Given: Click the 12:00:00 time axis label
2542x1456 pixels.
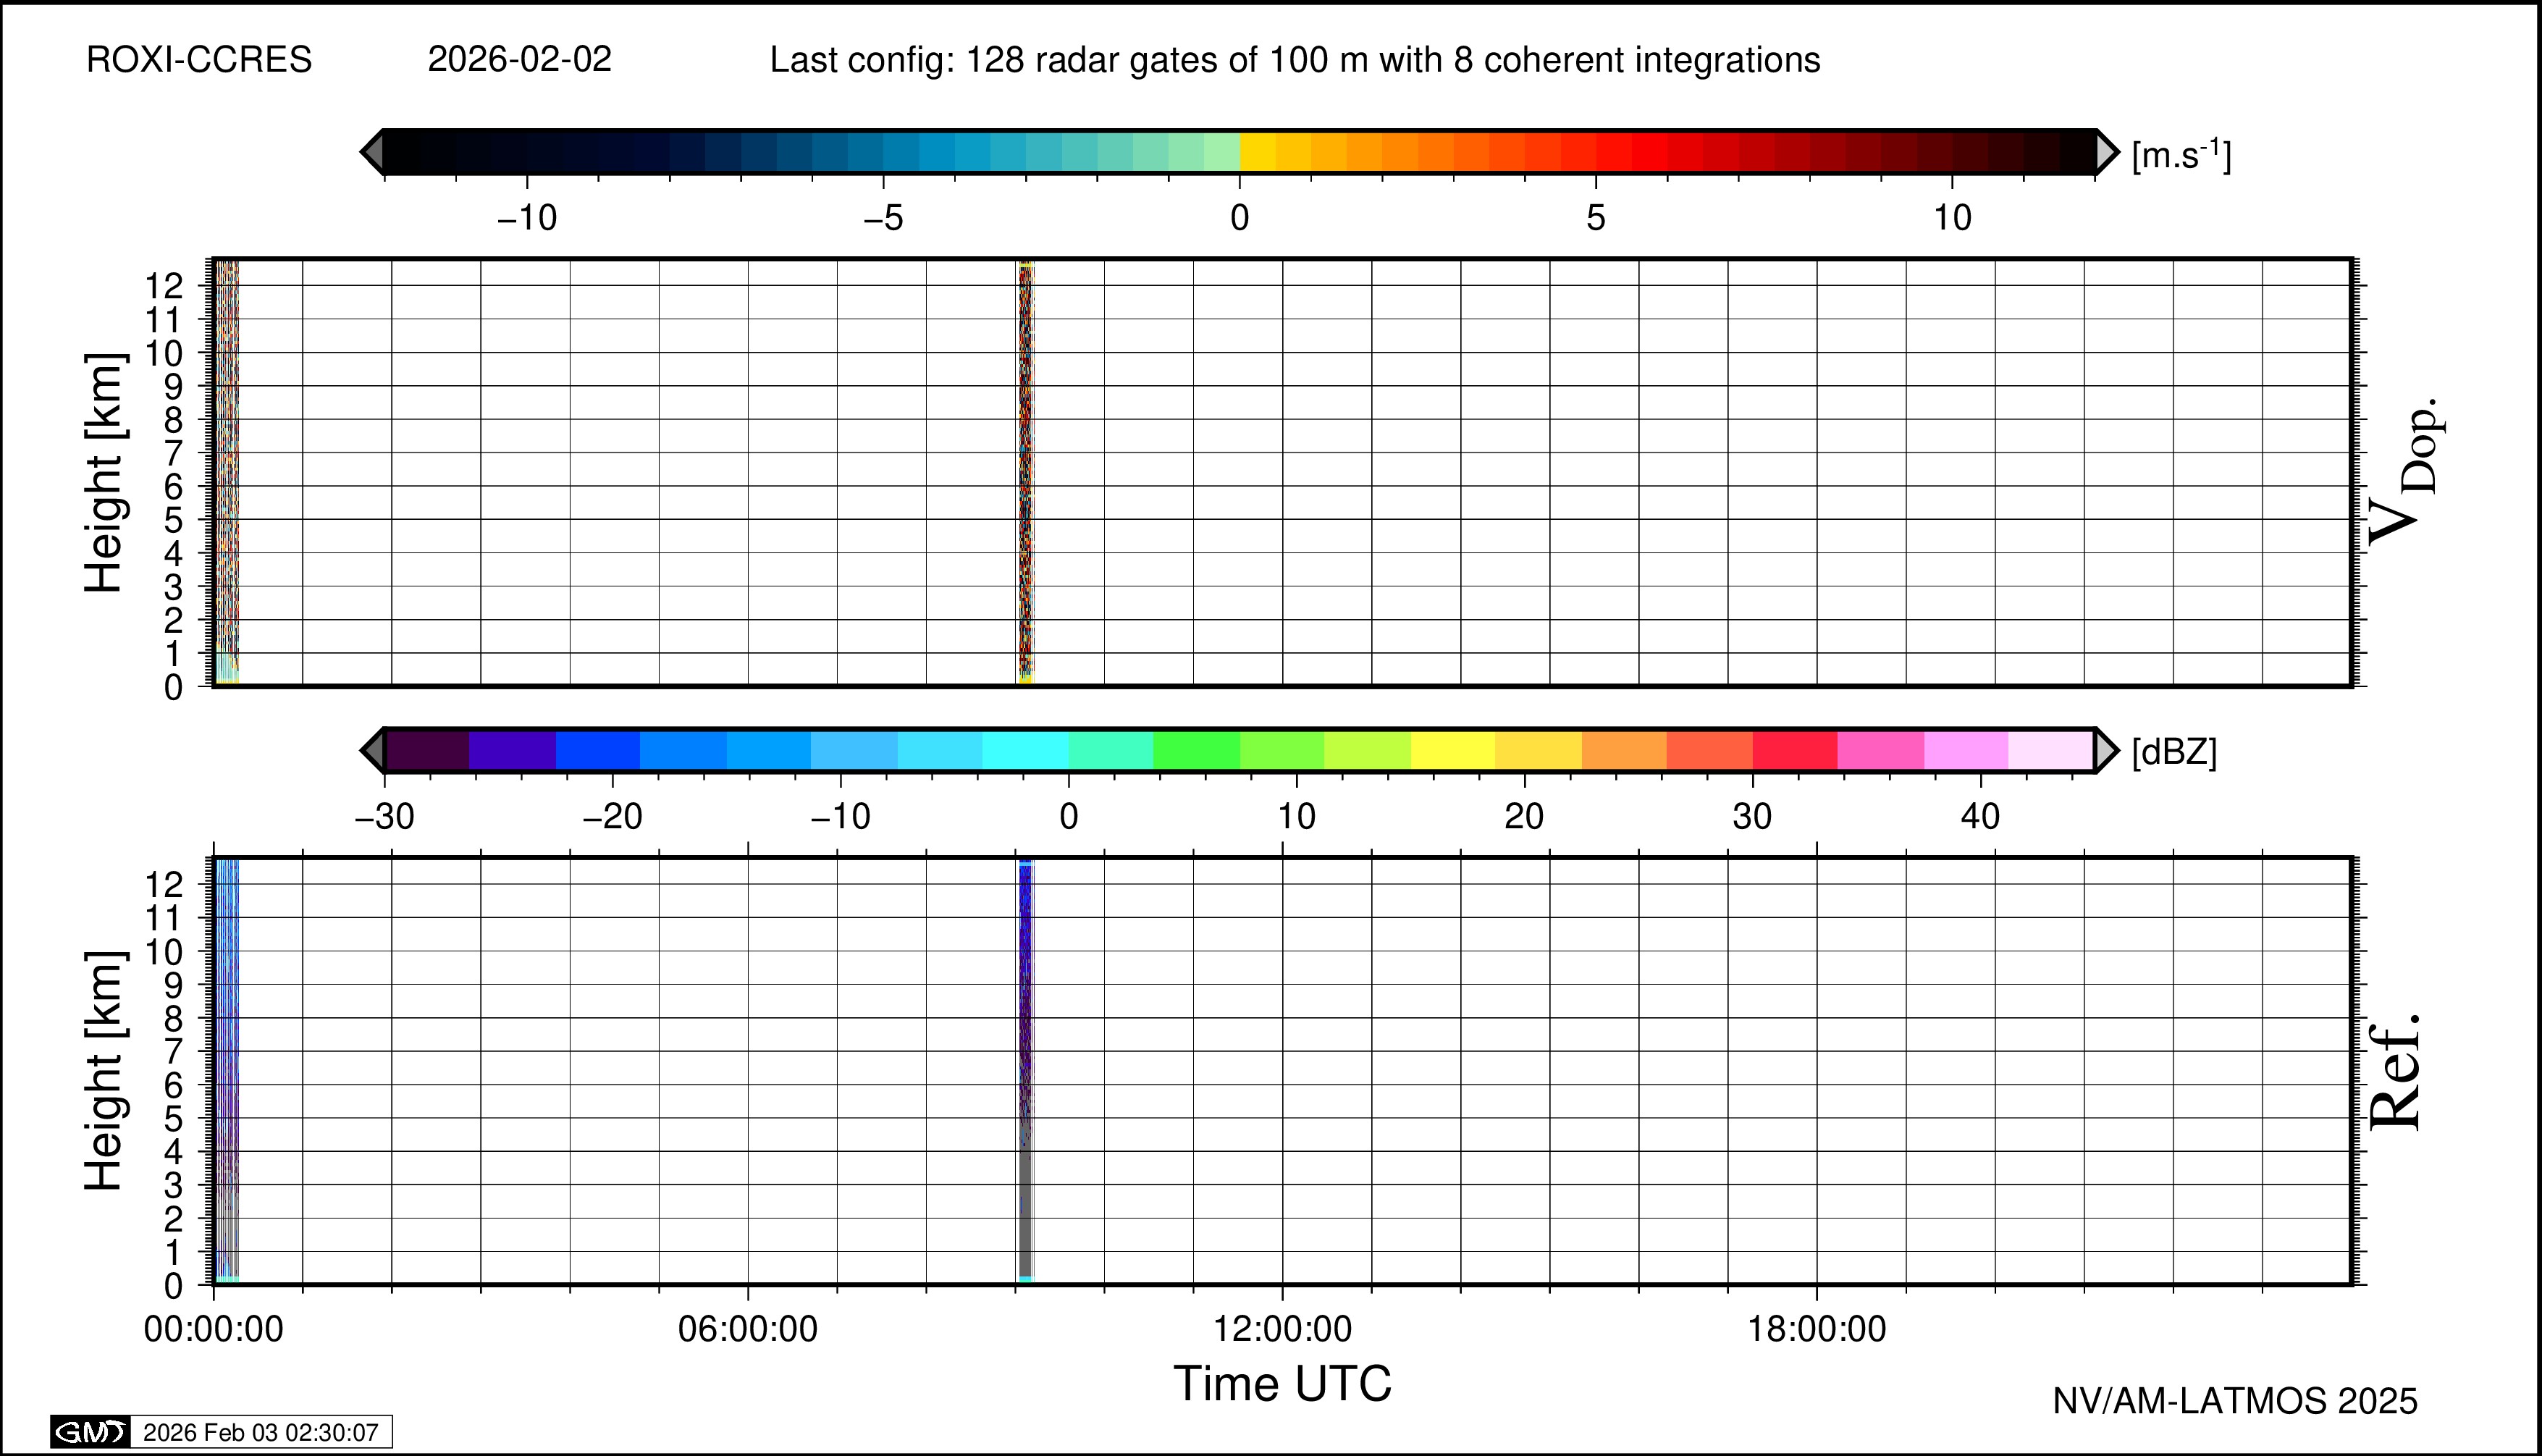Looking at the screenshot, I should pyautogui.click(x=1282, y=1329).
